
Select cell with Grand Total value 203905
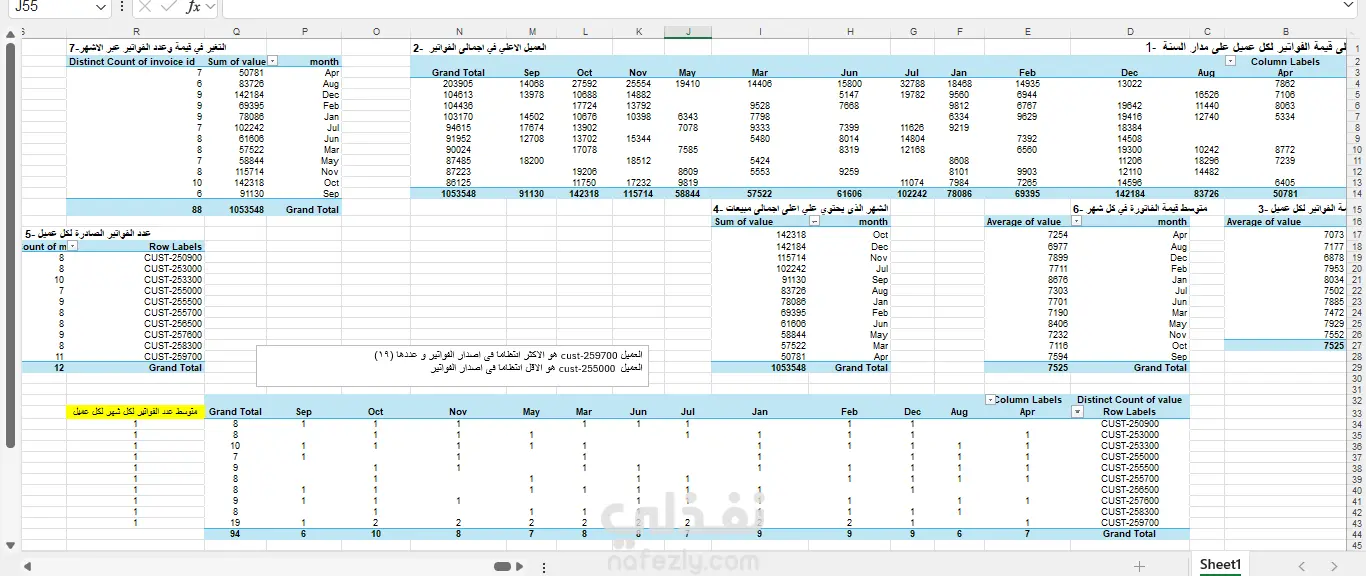pos(459,84)
